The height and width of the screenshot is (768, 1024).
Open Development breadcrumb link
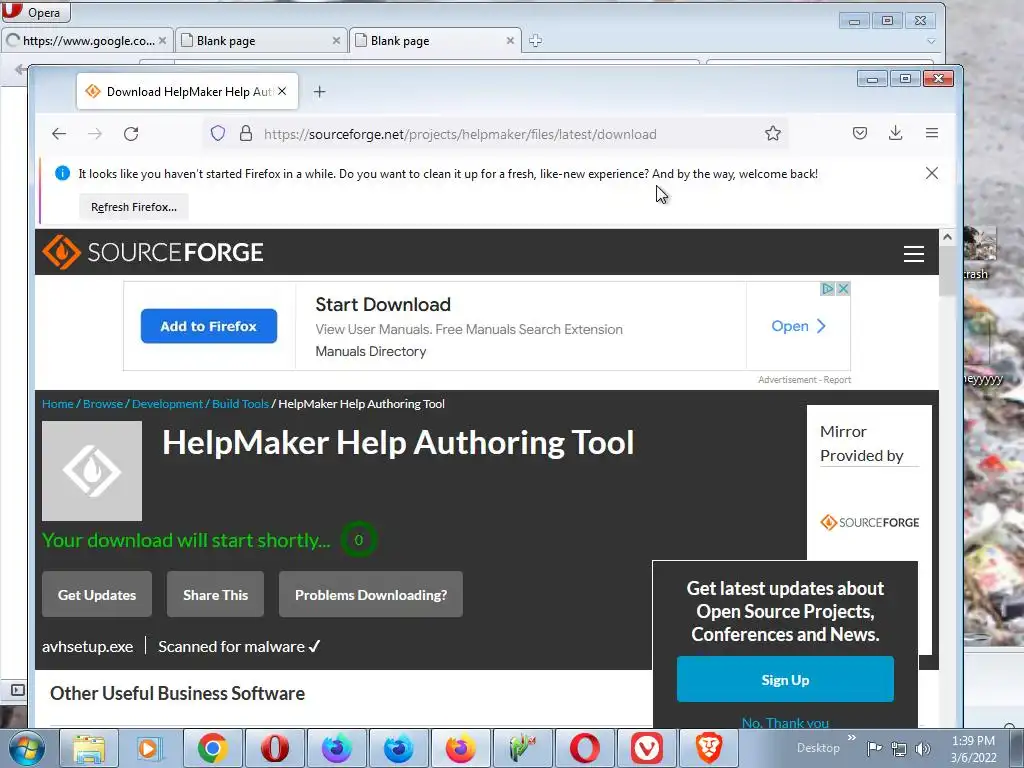[167, 404]
